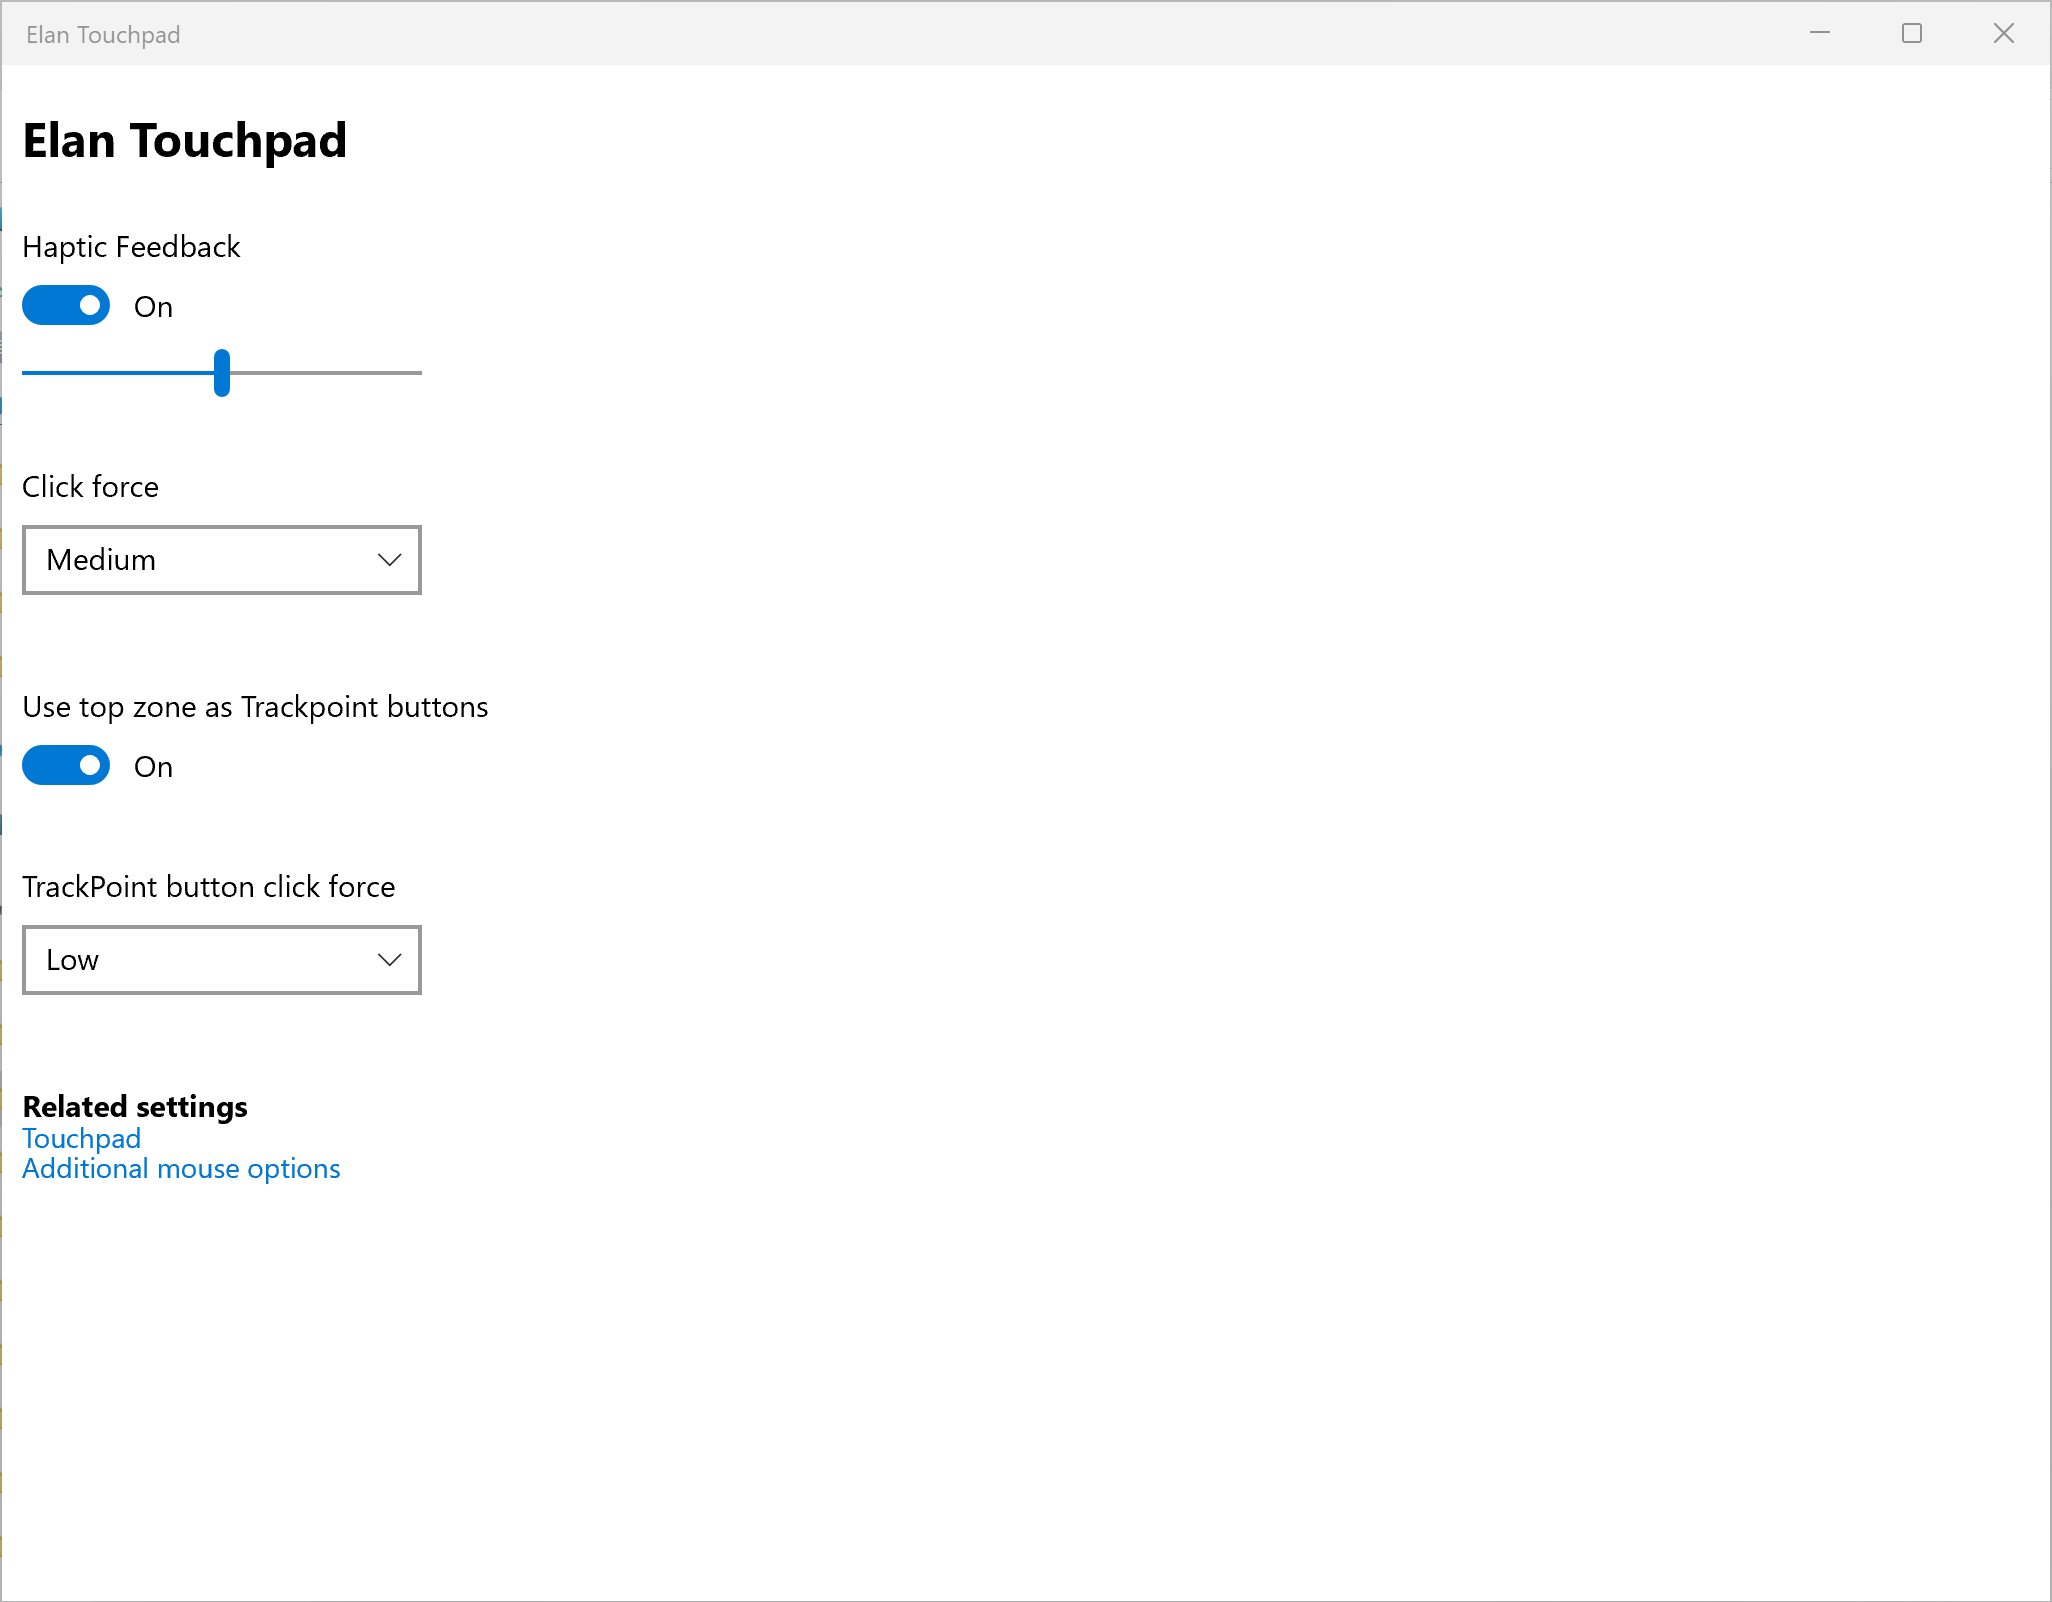This screenshot has width=2052, height=1602.
Task: Click the TrackPoint button click force label
Action: (x=208, y=887)
